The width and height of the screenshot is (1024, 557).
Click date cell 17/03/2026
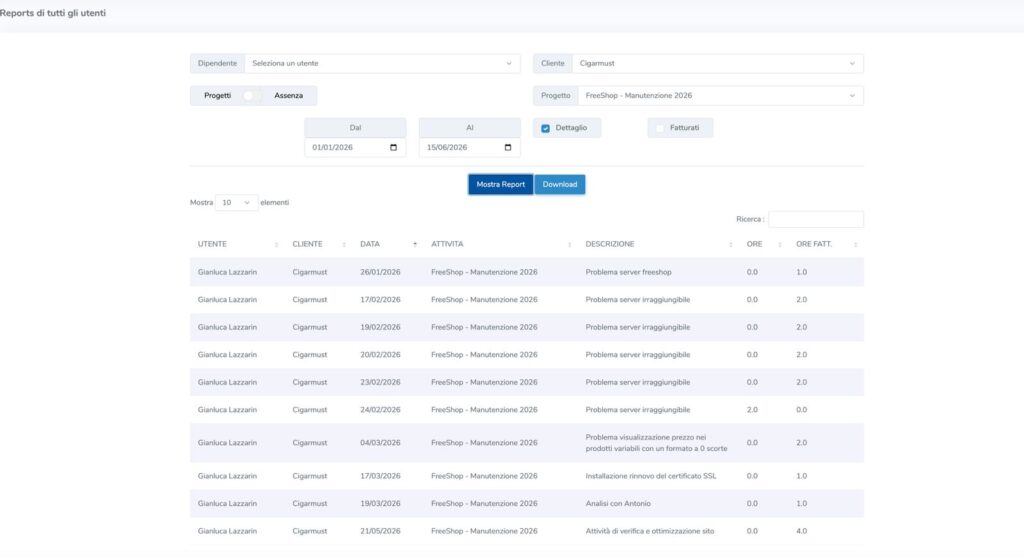(380, 476)
